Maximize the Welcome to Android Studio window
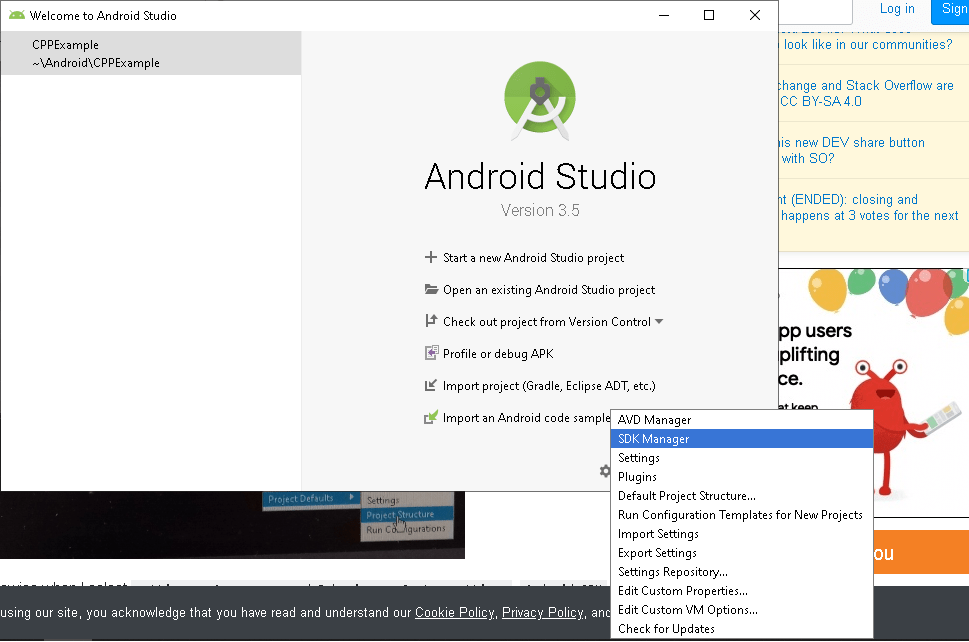This screenshot has width=969, height=642. [x=709, y=15]
